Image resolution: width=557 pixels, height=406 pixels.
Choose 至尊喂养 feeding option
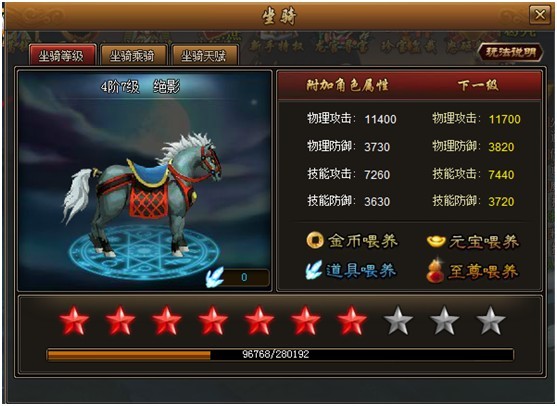[483, 271]
